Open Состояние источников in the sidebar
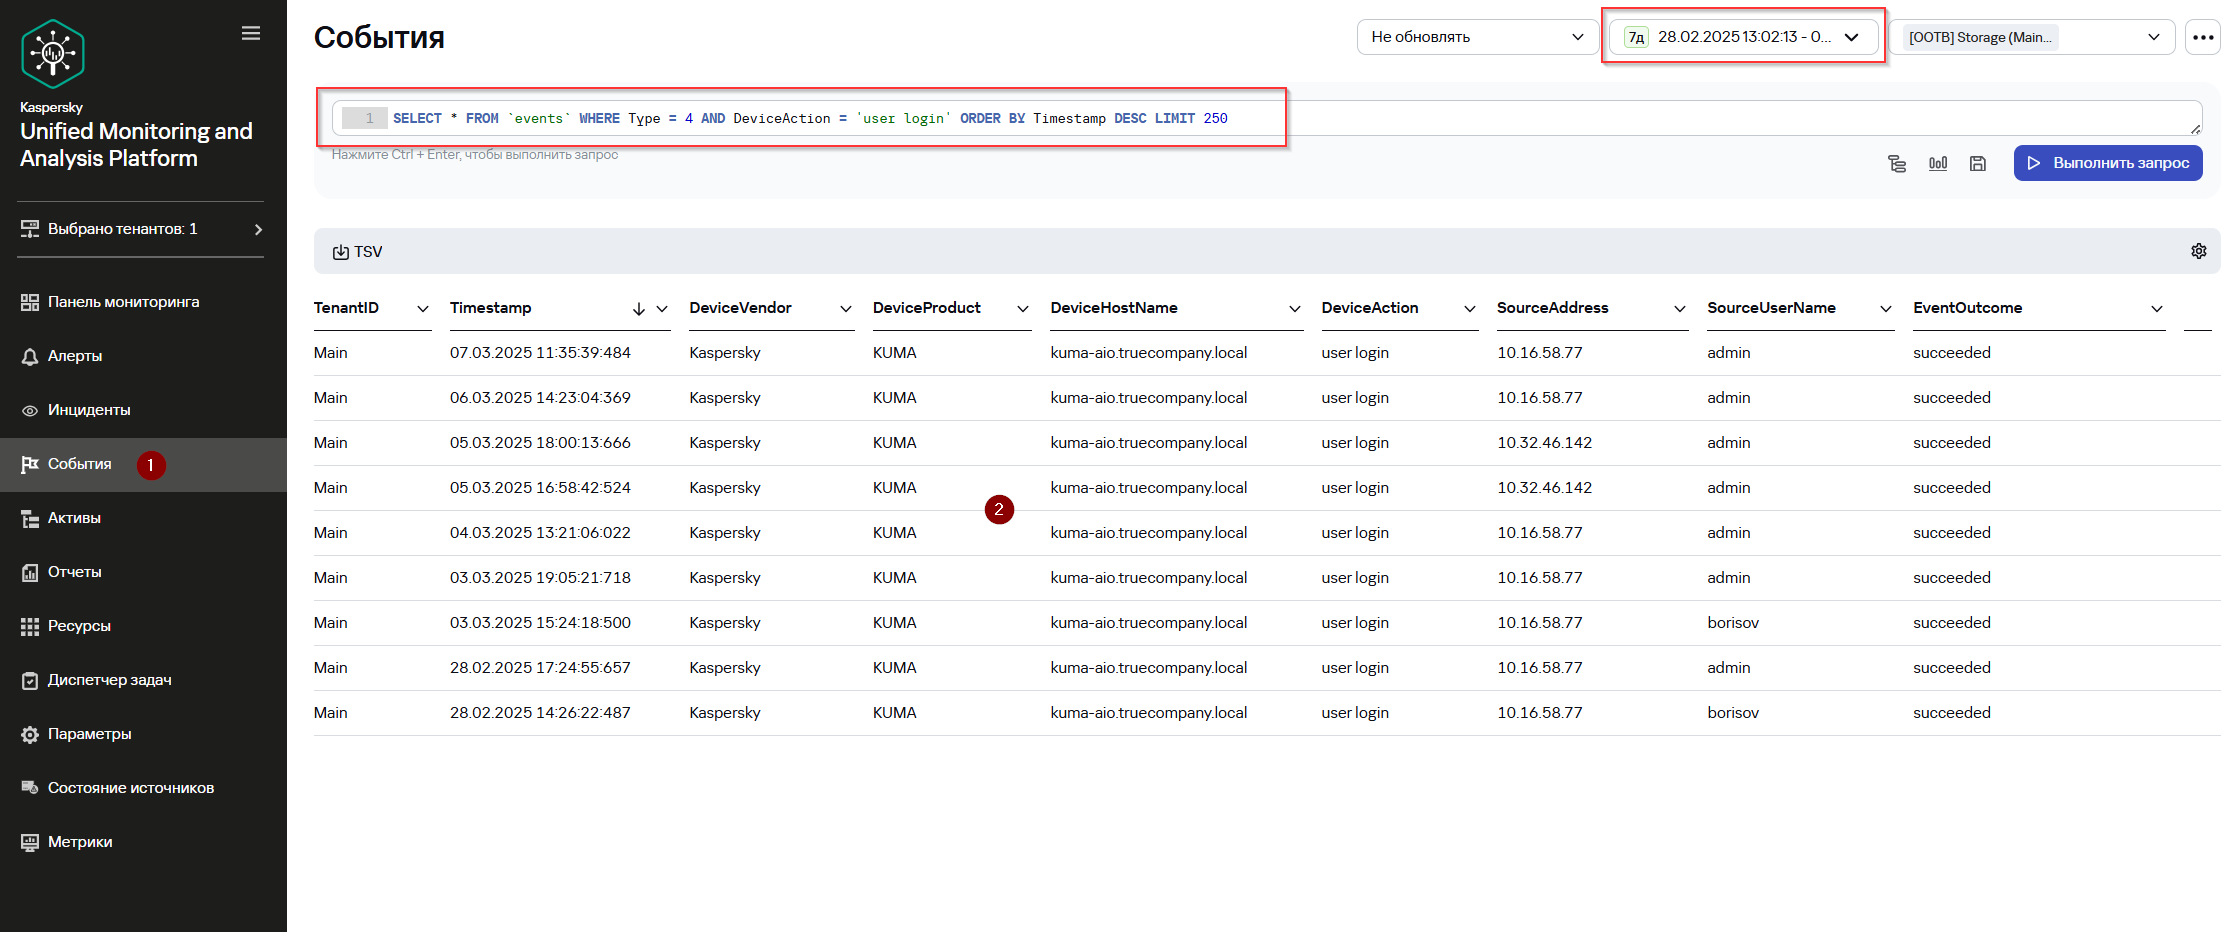This screenshot has height=932, width=2236. coord(143,788)
